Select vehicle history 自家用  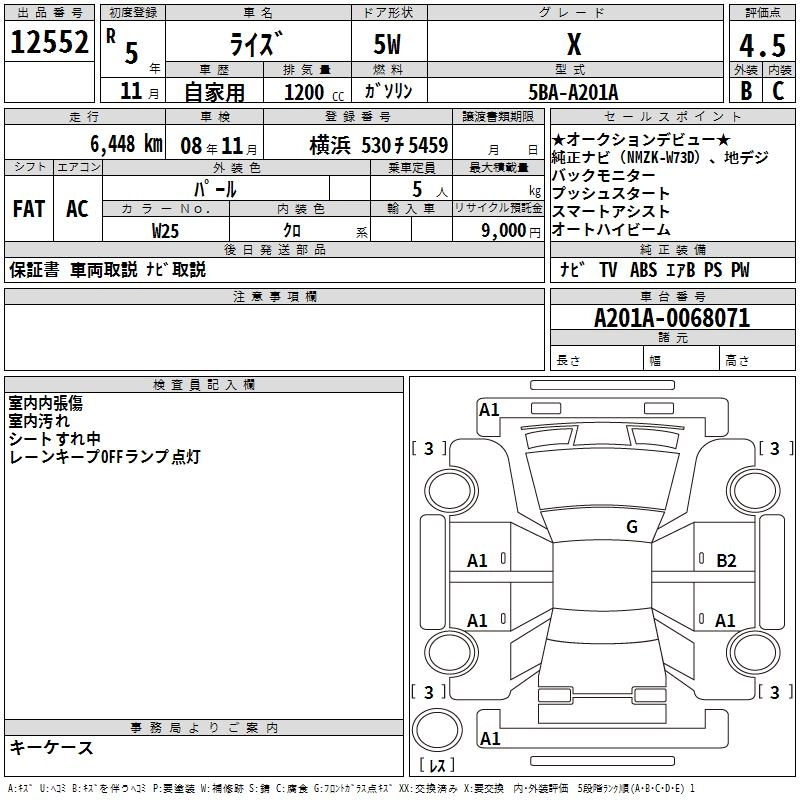(214, 92)
